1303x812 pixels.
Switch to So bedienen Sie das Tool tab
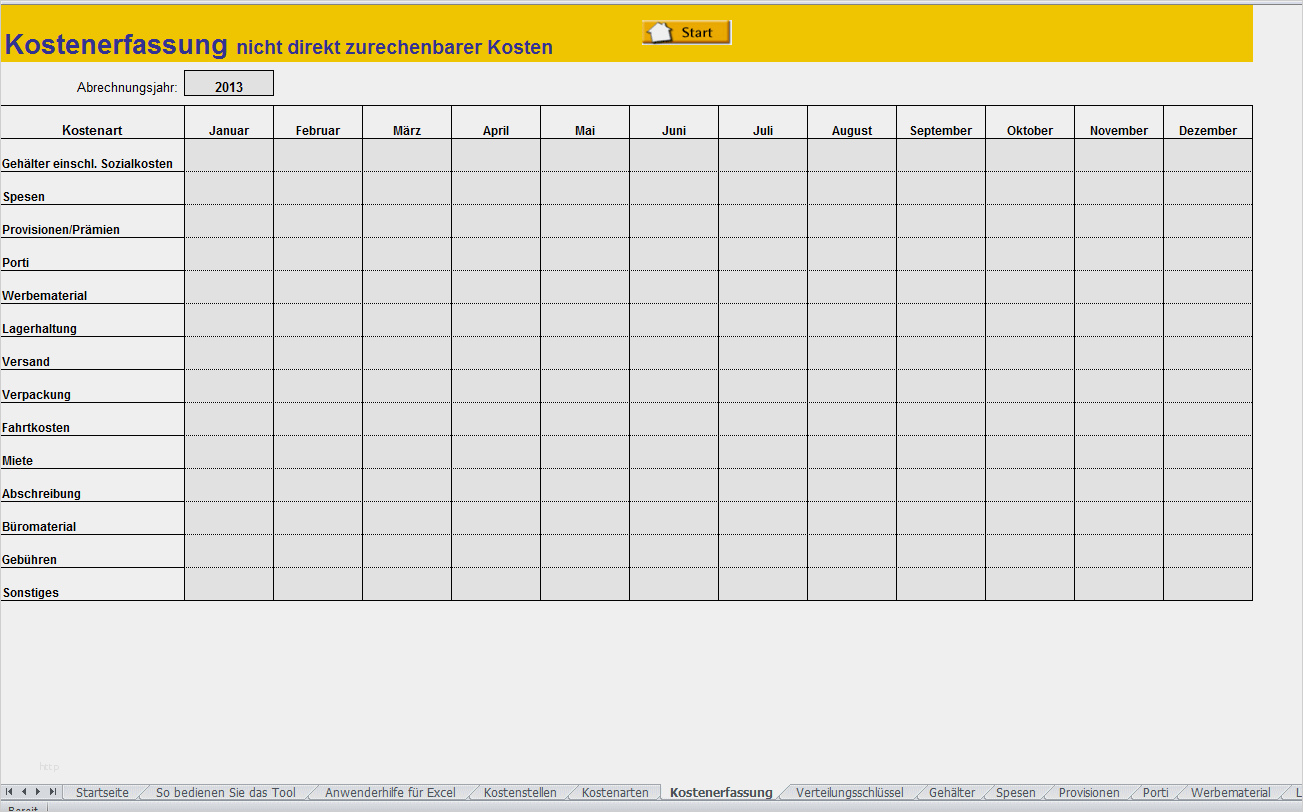point(225,792)
